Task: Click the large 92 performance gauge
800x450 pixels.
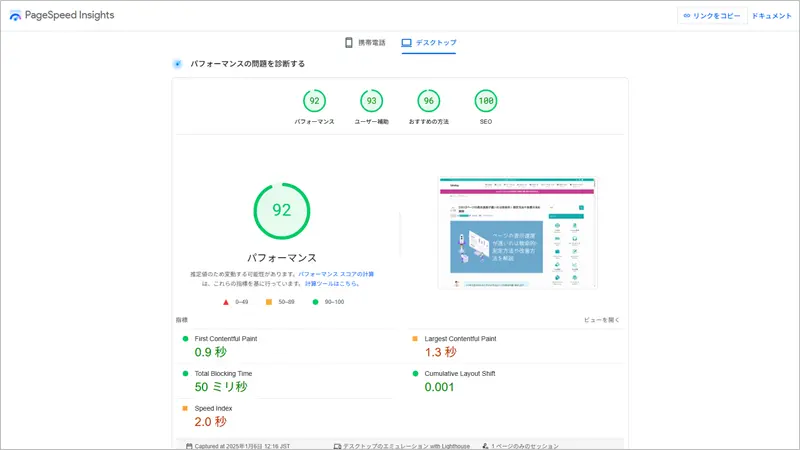Action: tap(281, 210)
